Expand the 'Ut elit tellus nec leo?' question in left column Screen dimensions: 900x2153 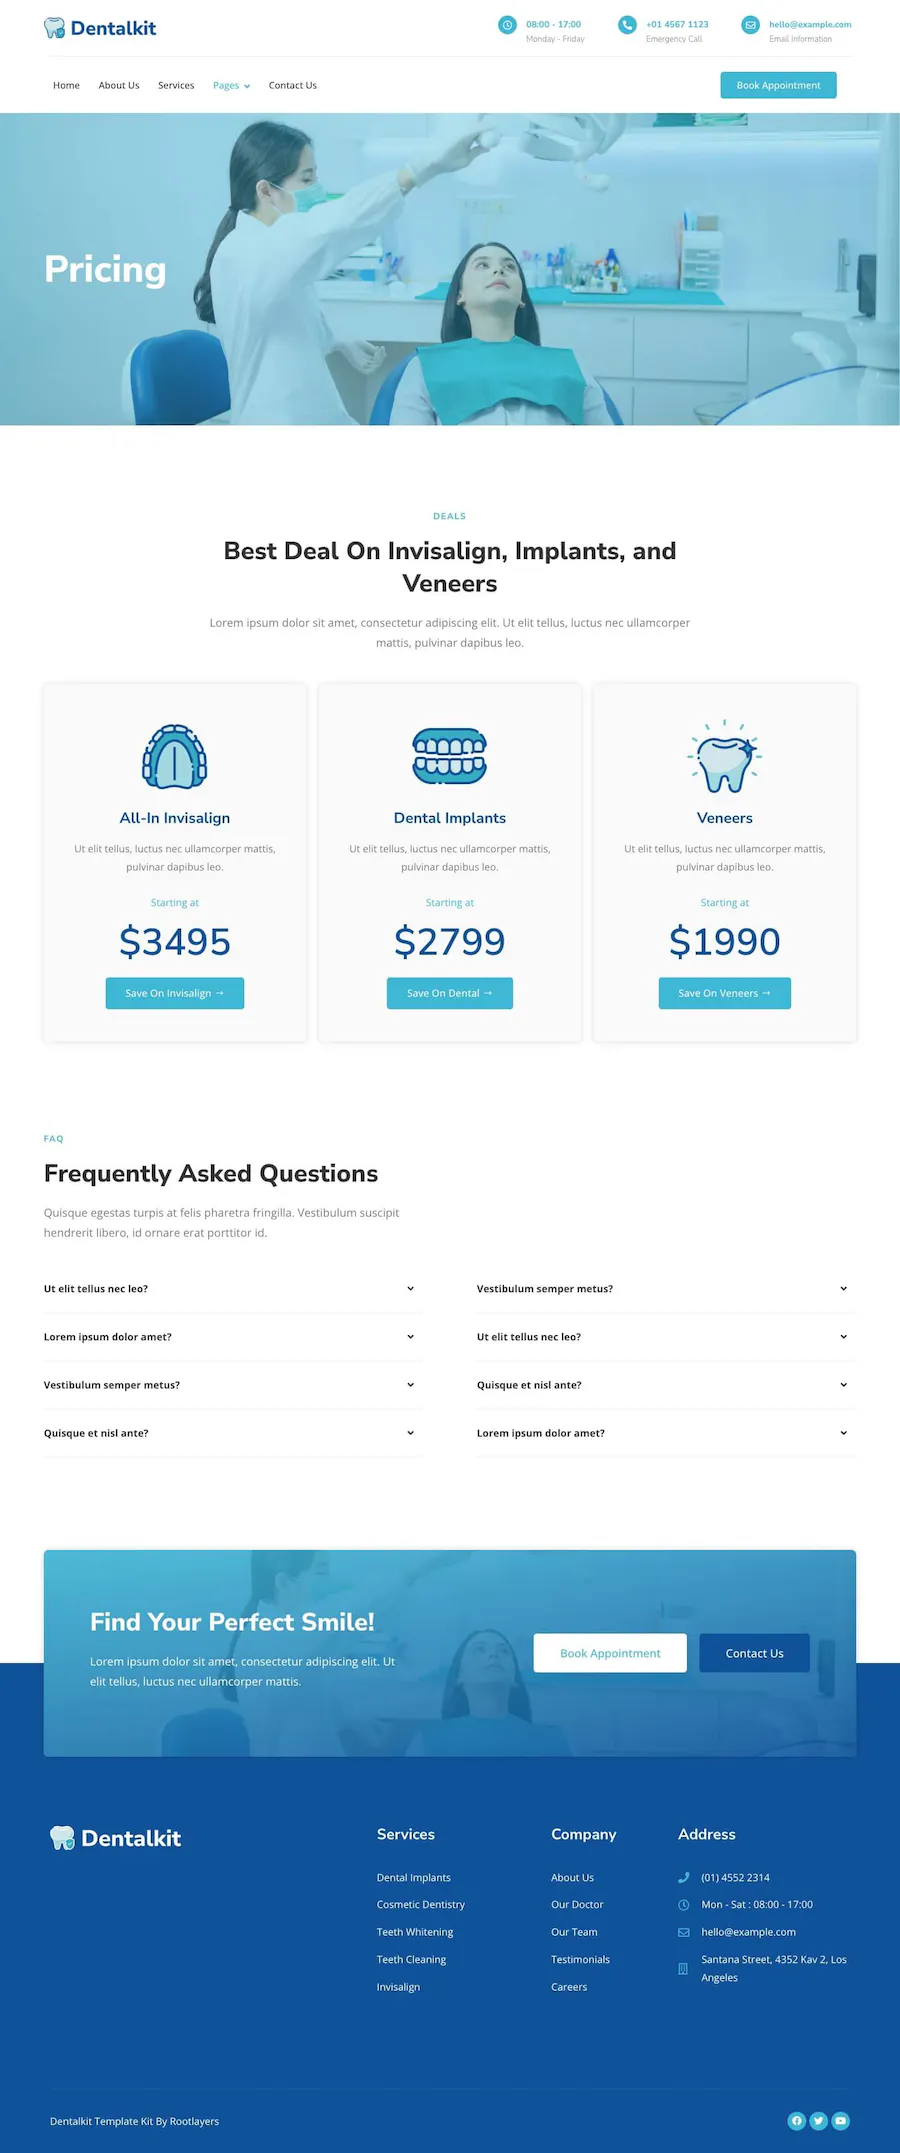pos(229,1289)
